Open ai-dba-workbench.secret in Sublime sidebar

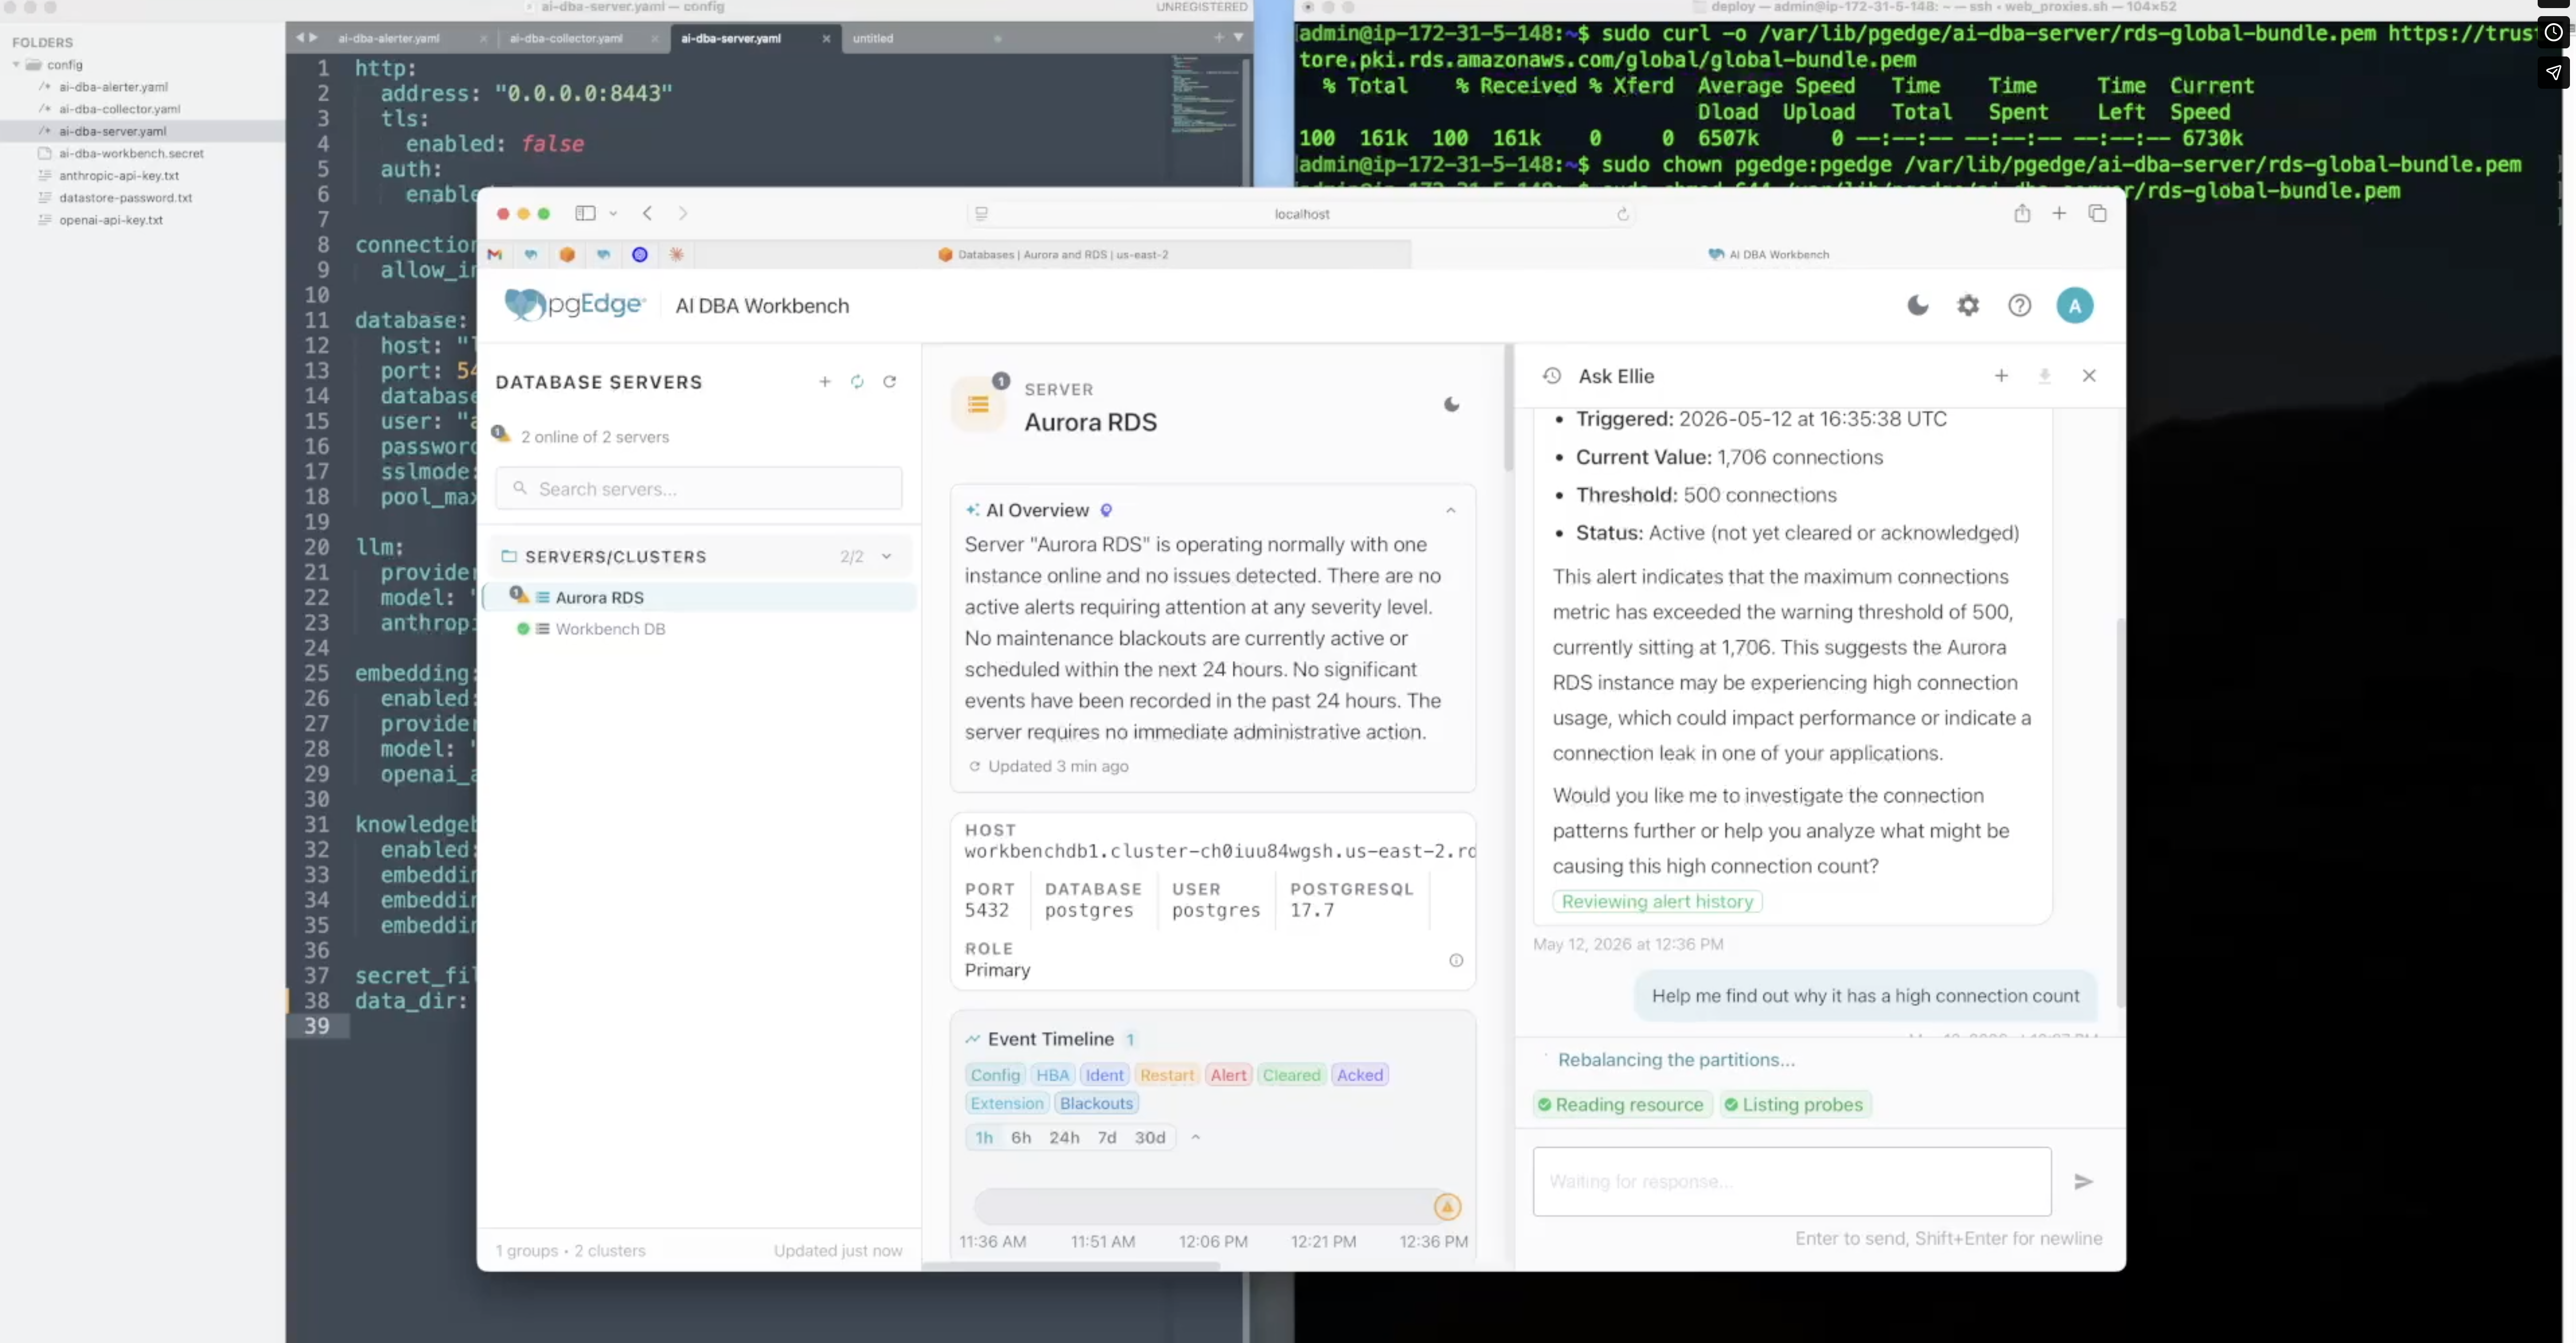131,153
